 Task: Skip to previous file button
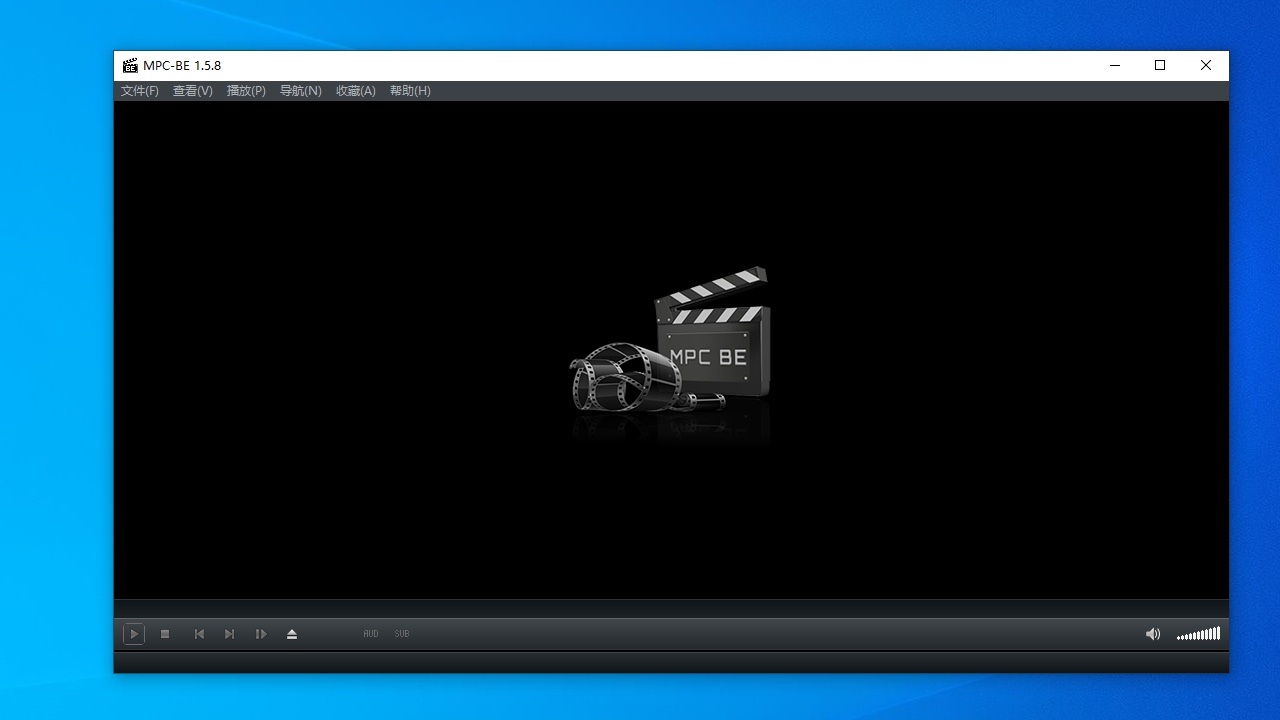[x=199, y=634]
